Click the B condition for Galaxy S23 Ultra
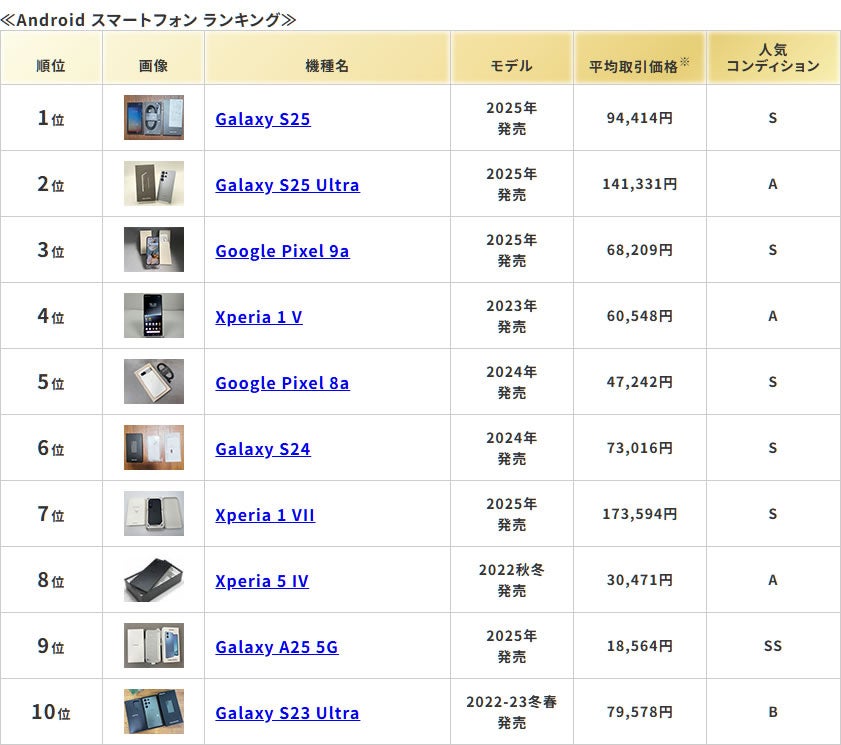Viewport: 841px width, 745px height. [773, 712]
